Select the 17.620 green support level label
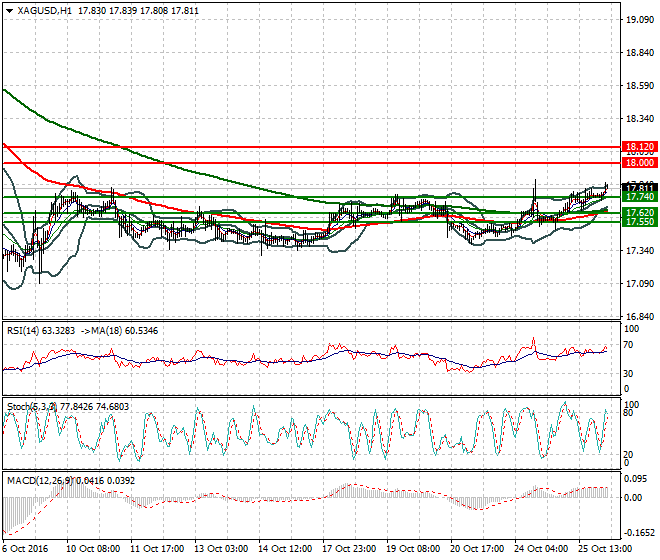 (639, 213)
